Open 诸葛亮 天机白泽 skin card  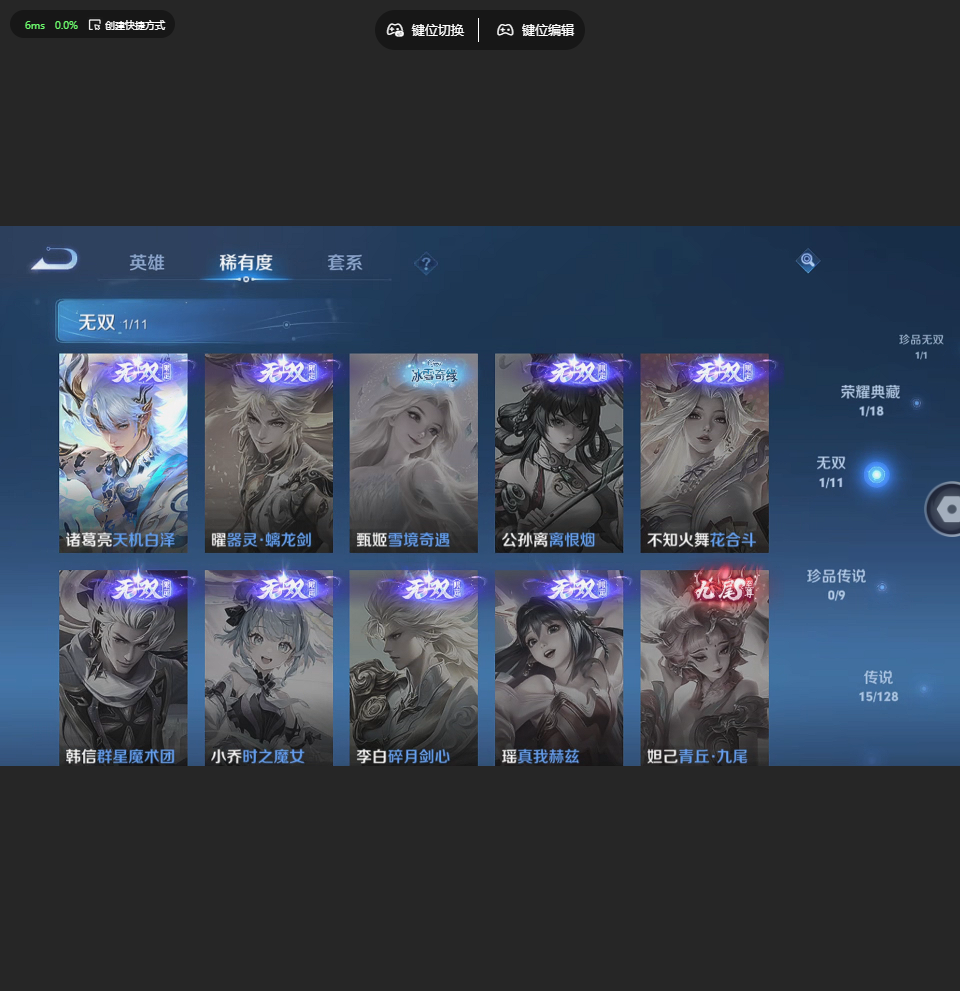tap(123, 453)
